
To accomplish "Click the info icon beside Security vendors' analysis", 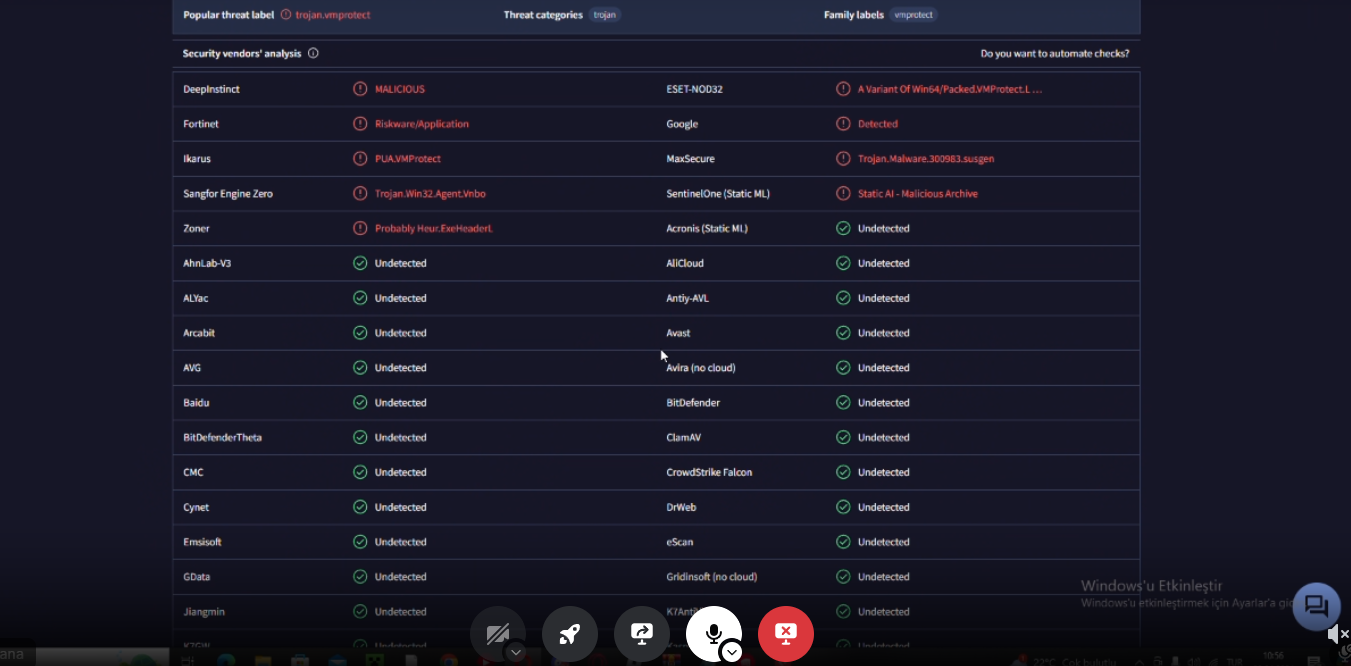I will pyautogui.click(x=313, y=54).
